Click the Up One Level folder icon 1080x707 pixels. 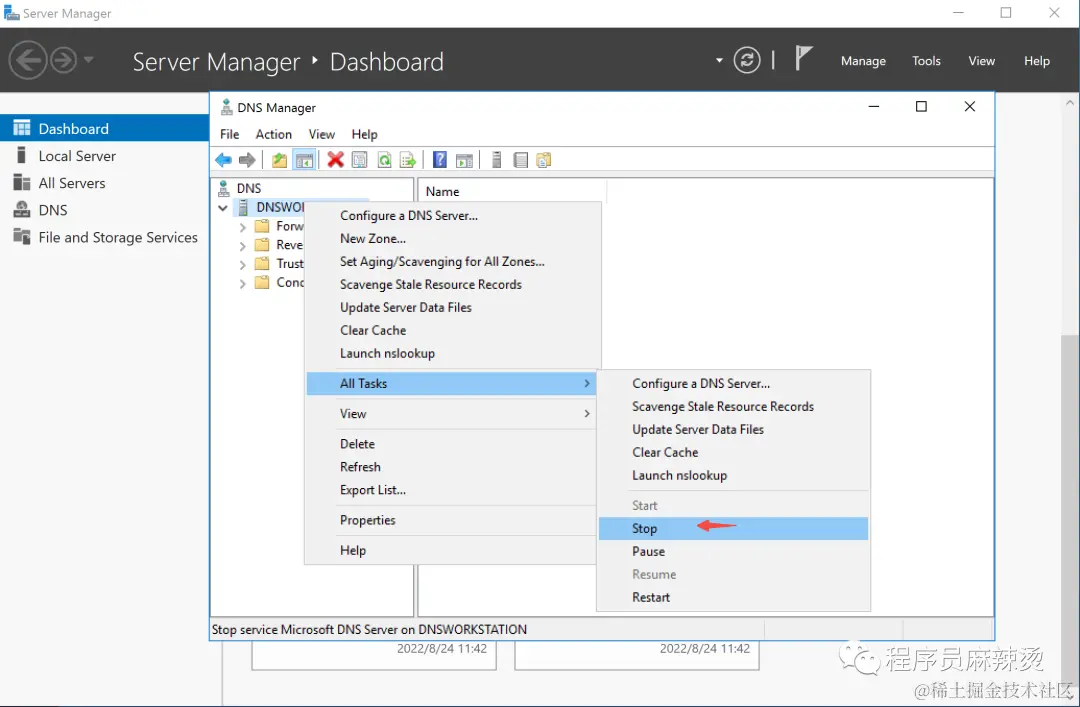[279, 160]
